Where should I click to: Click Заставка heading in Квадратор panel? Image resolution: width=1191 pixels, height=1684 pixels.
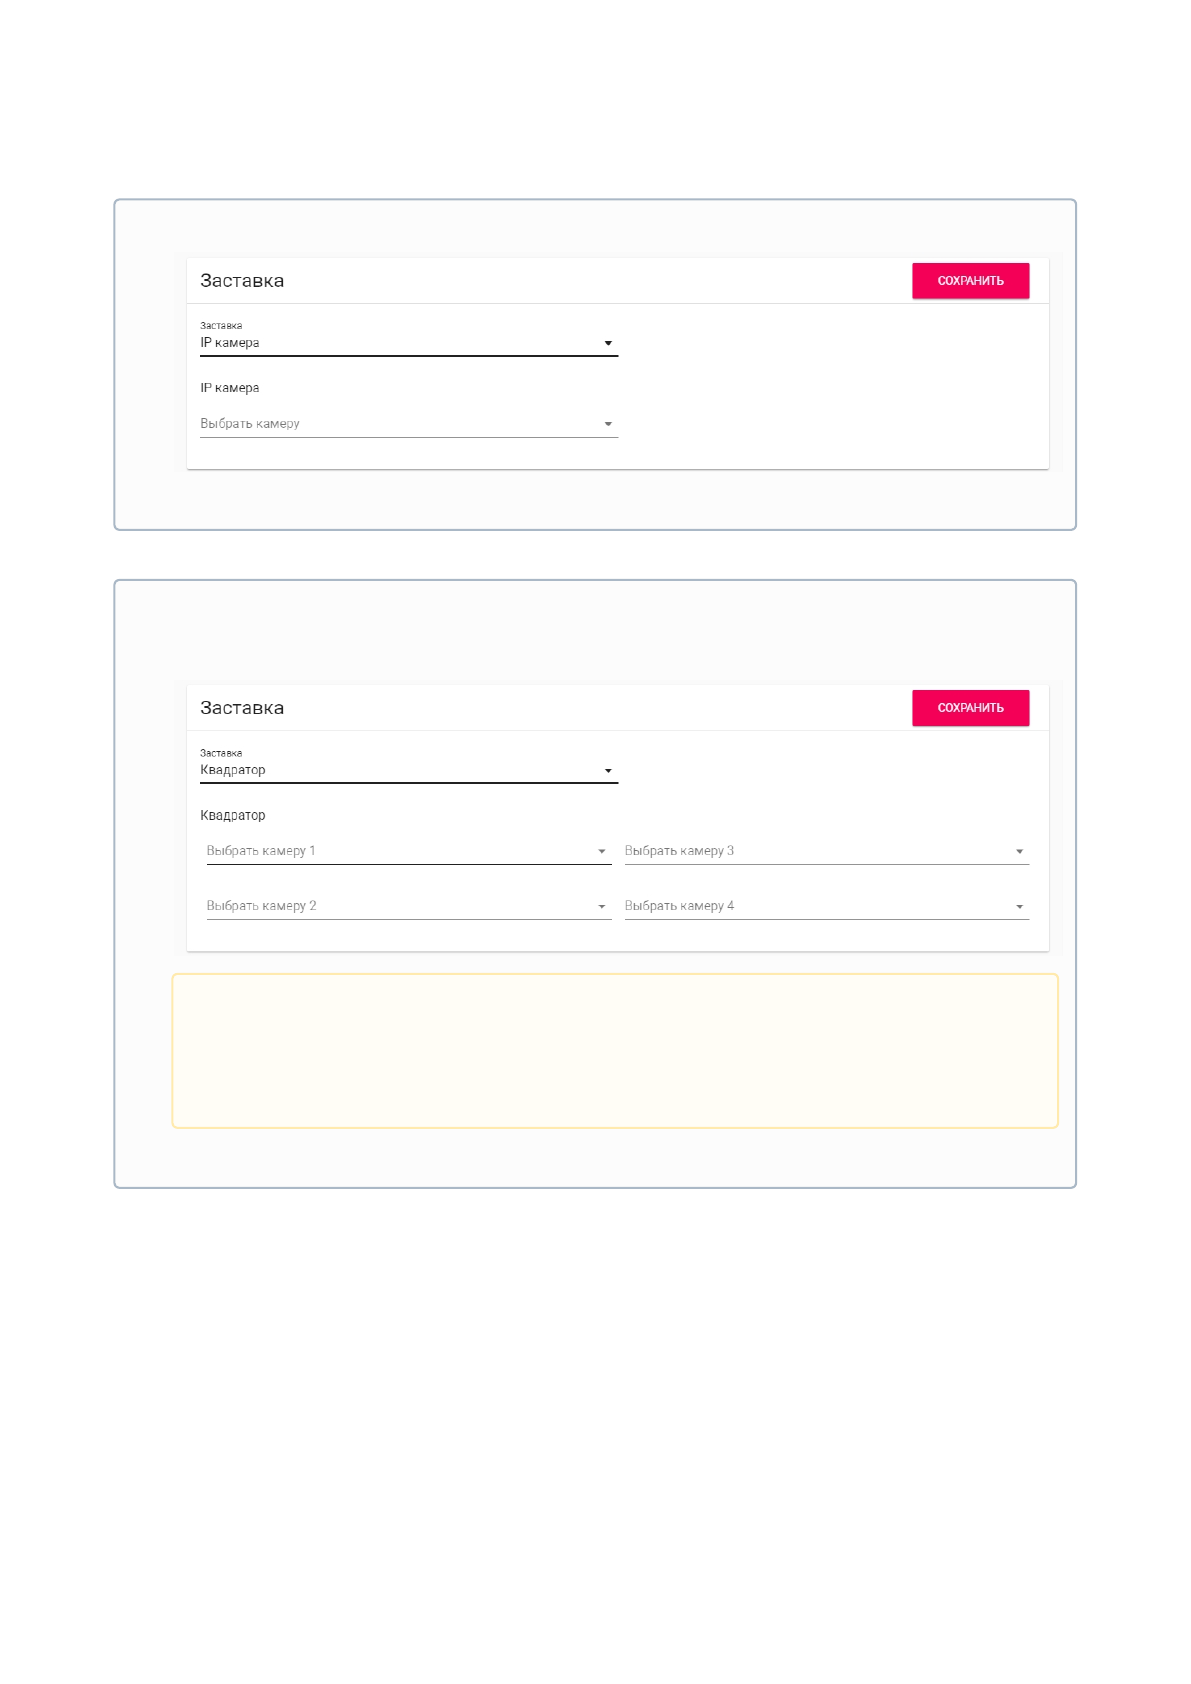[x=242, y=708]
